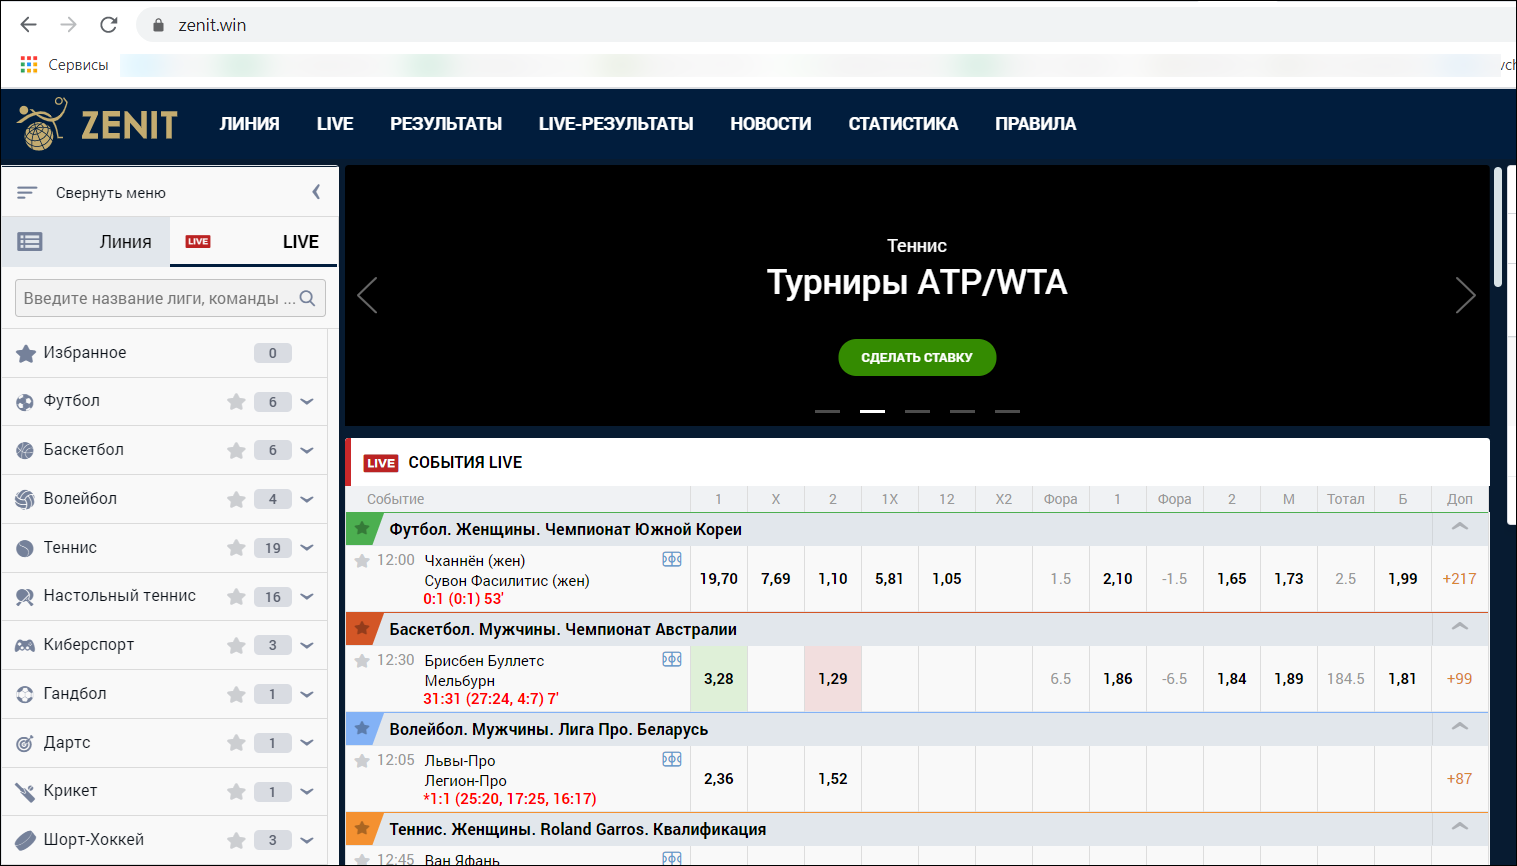This screenshot has height=866, width=1517.
Task: Collapse Чемпионат Австралии section
Action: pos(1460,627)
